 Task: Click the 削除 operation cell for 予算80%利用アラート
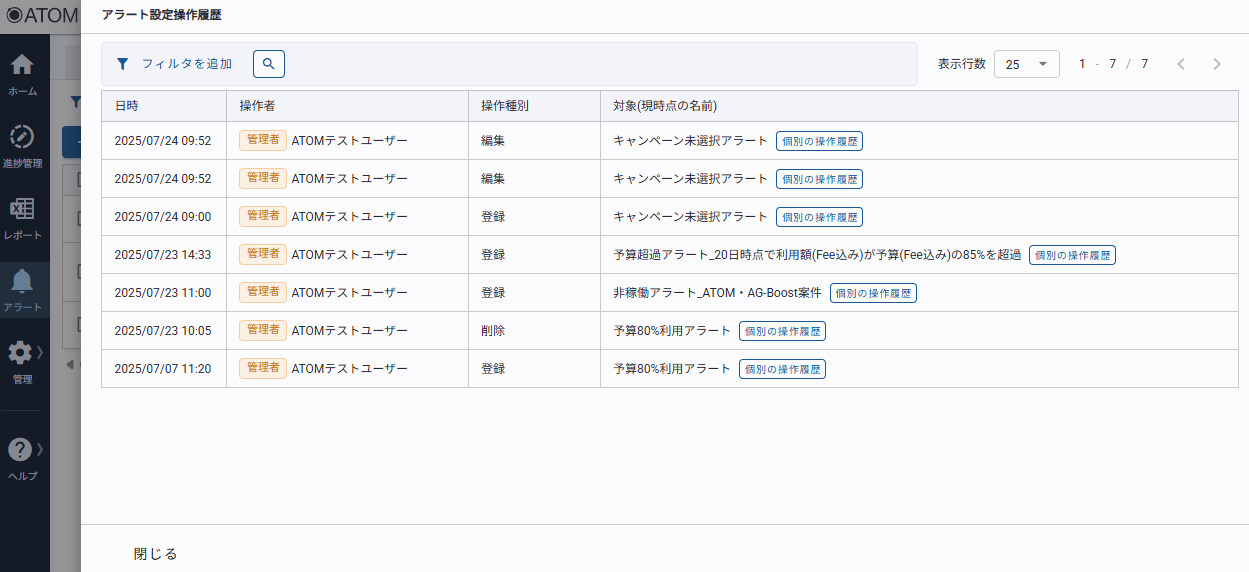[493, 331]
